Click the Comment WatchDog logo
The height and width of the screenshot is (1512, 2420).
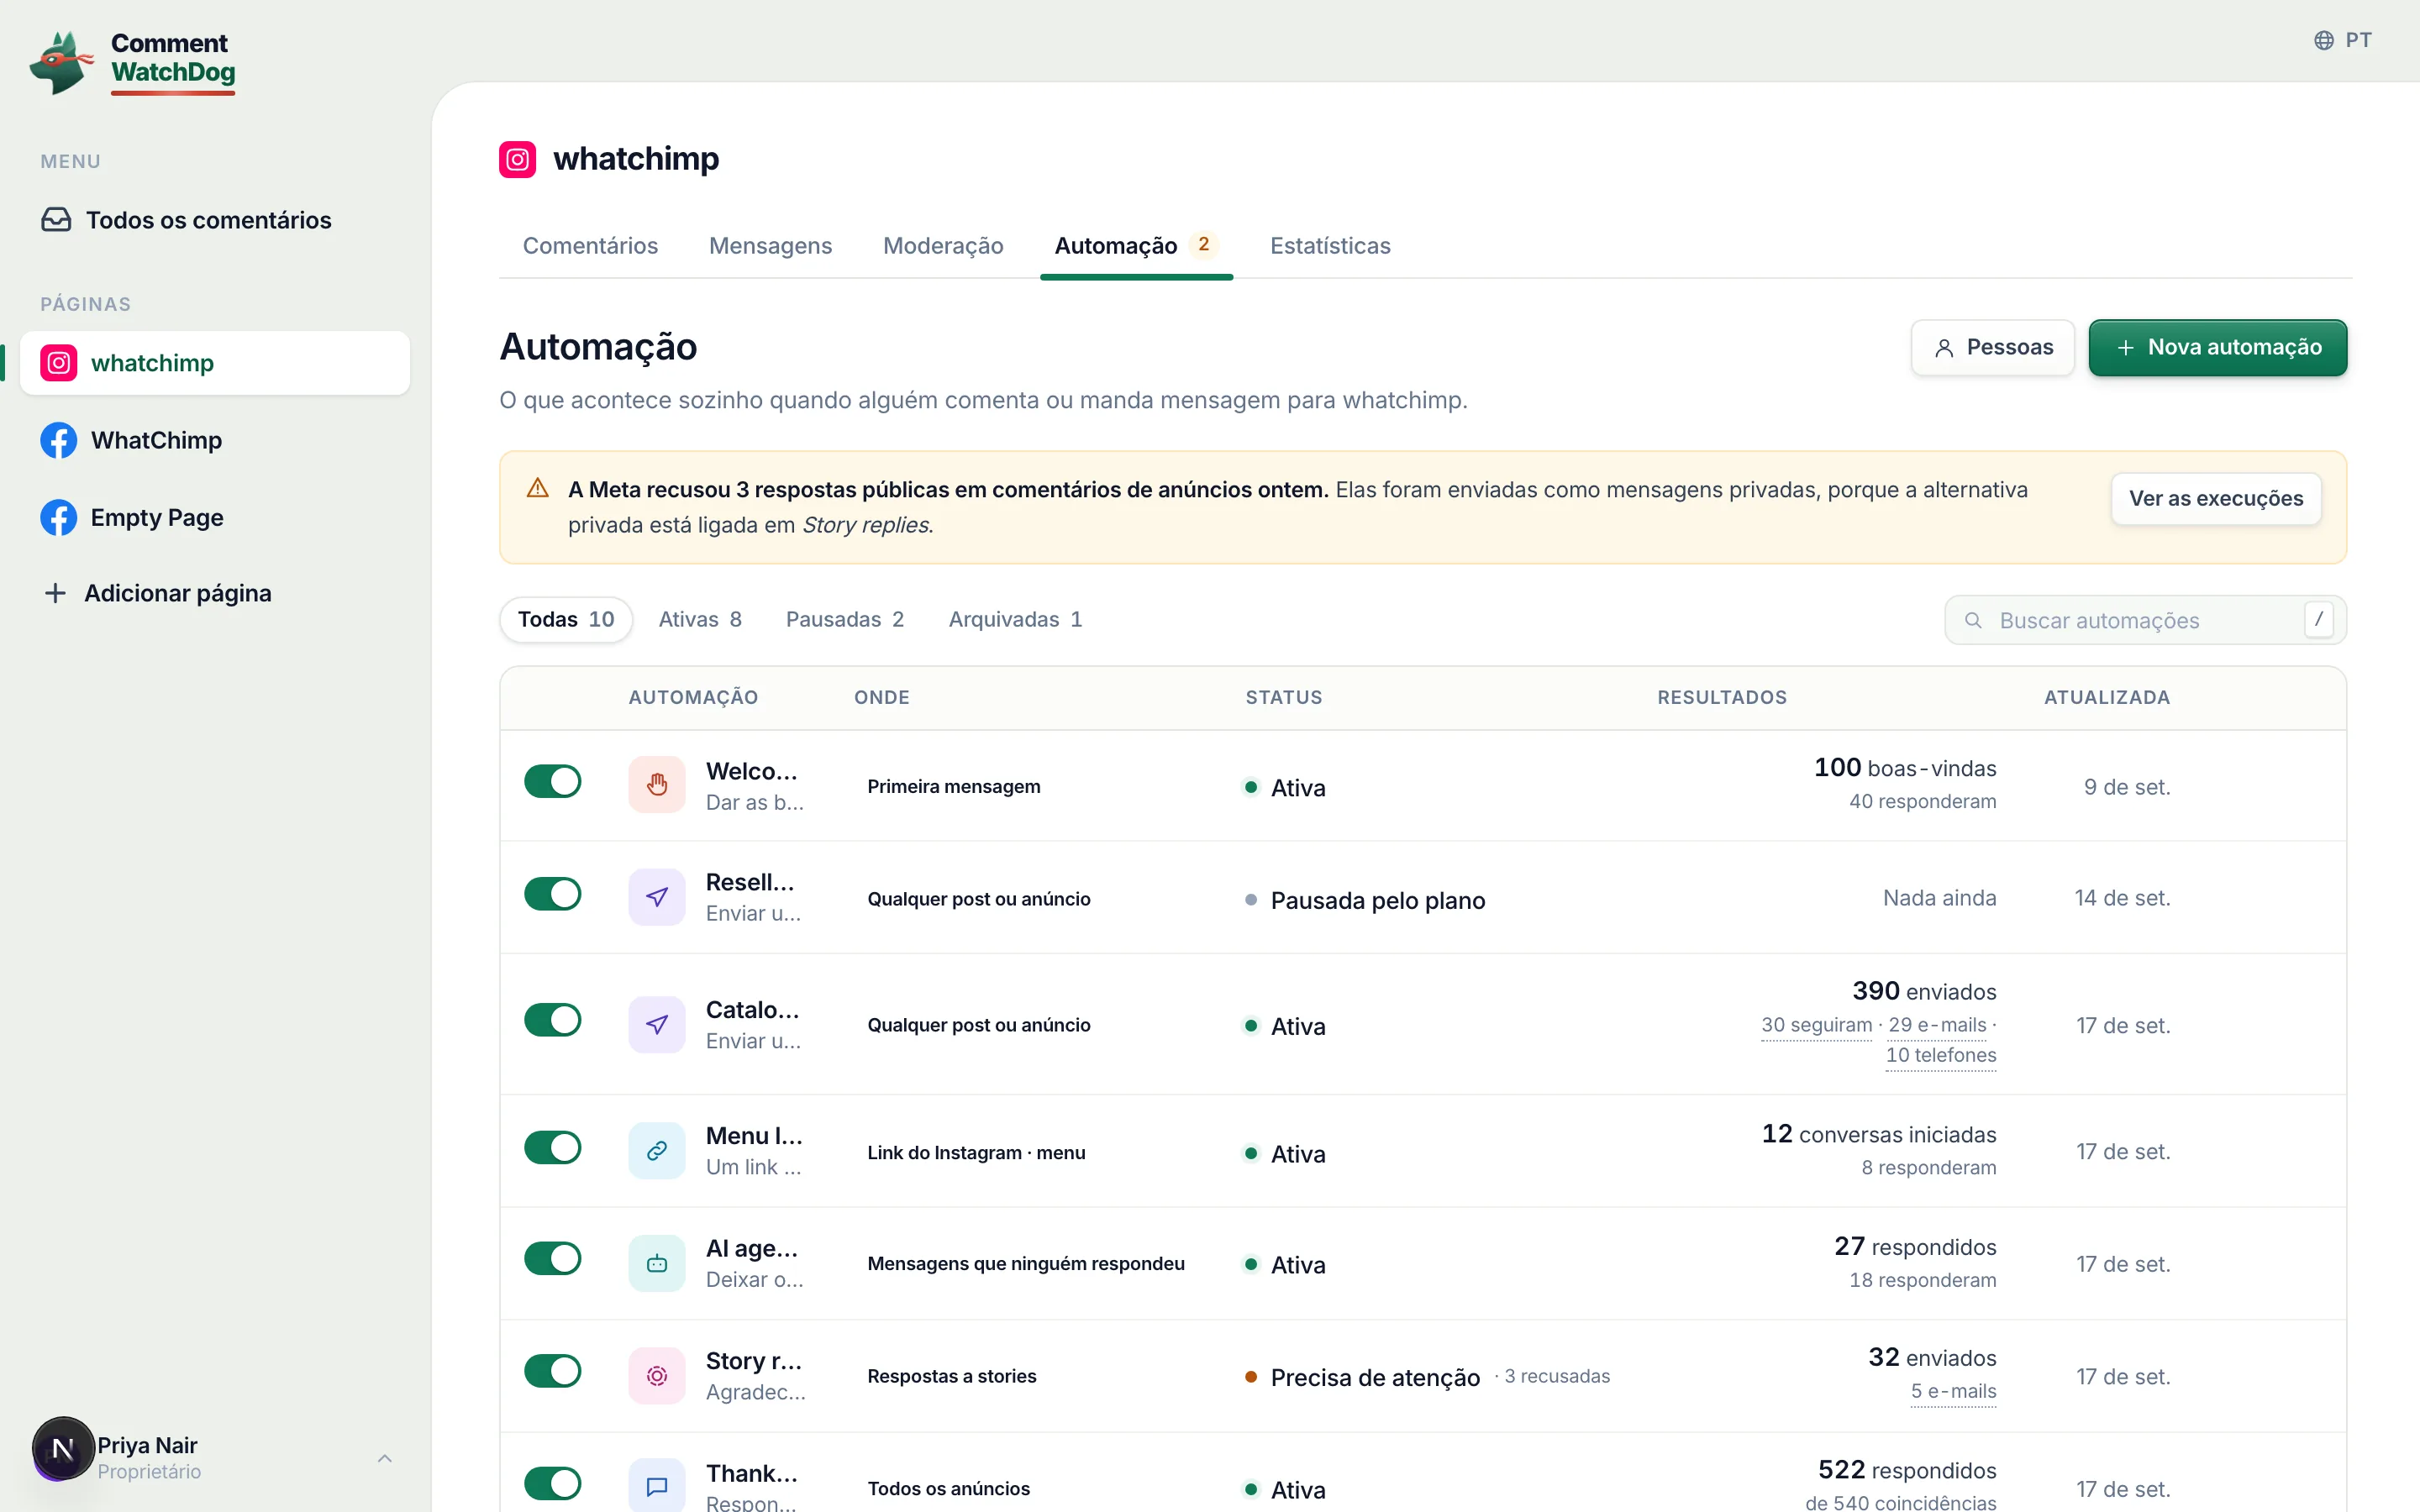132,62
